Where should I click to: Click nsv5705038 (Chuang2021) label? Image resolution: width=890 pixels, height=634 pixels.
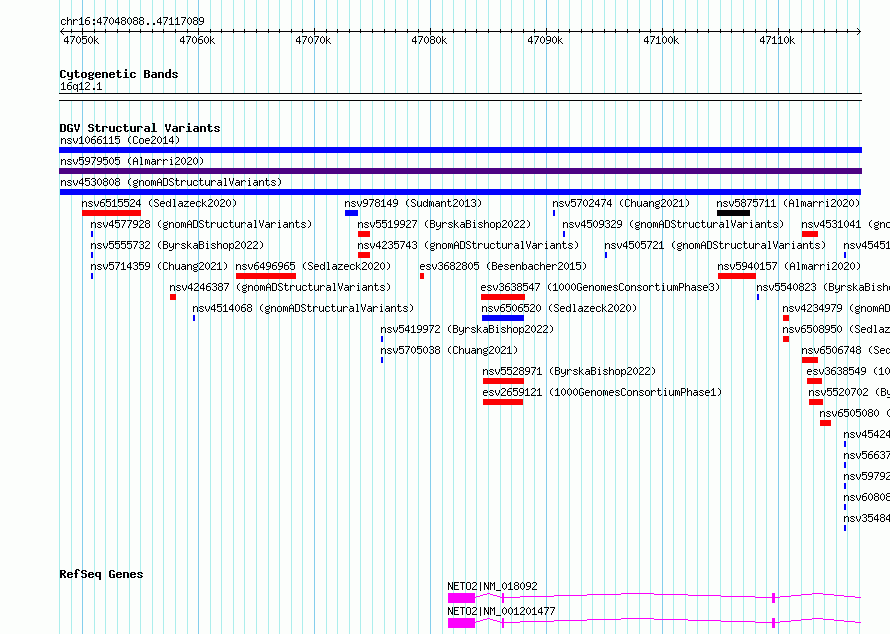tap(449, 350)
